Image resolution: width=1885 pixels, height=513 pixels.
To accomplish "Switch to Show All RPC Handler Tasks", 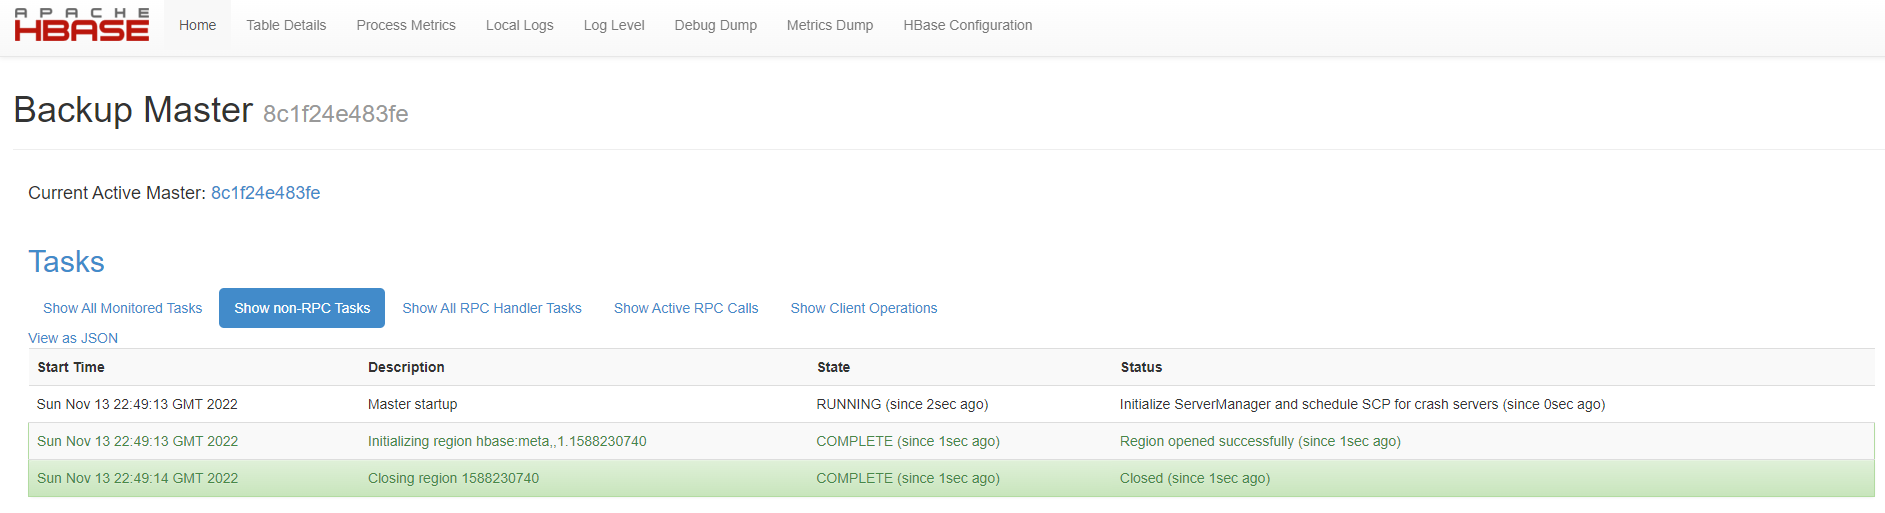I will point(491,308).
